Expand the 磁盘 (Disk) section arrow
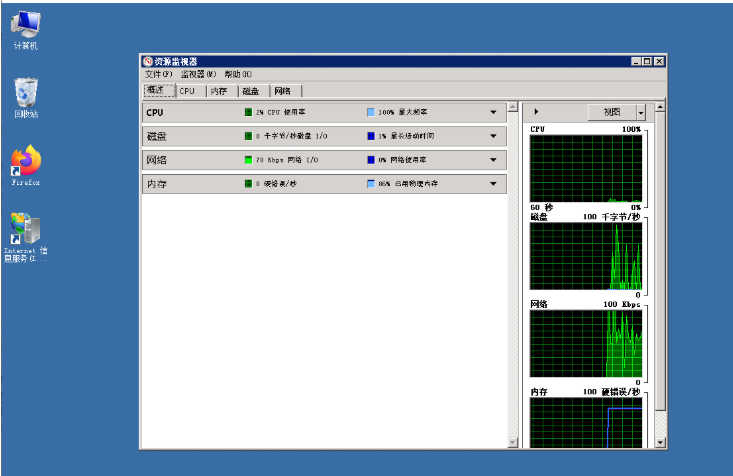This screenshot has width=733, height=476. (493, 136)
